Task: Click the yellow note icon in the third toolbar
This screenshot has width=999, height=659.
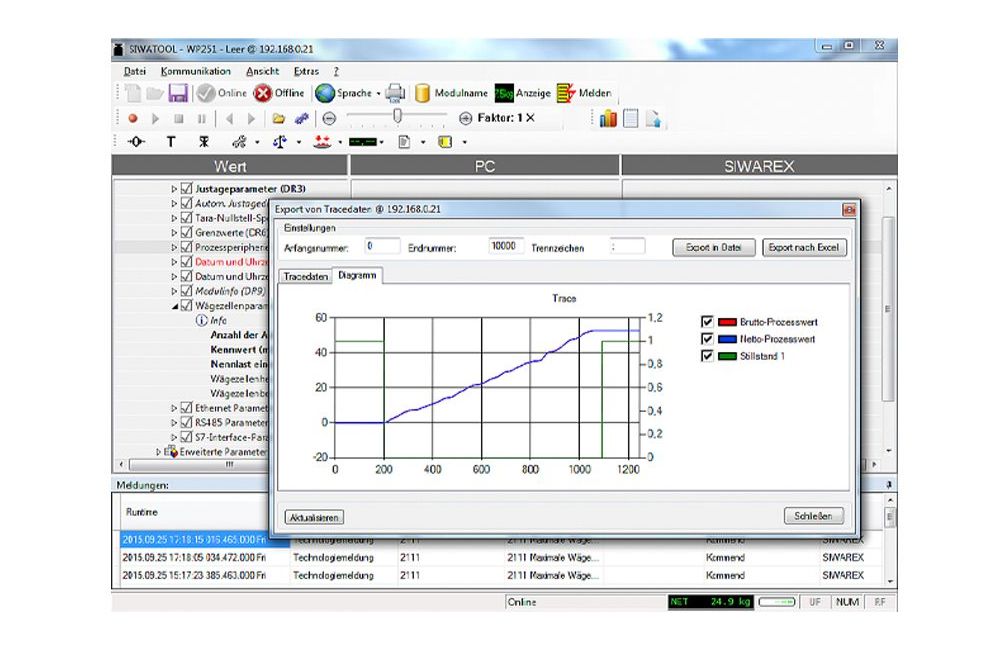Action: (445, 141)
